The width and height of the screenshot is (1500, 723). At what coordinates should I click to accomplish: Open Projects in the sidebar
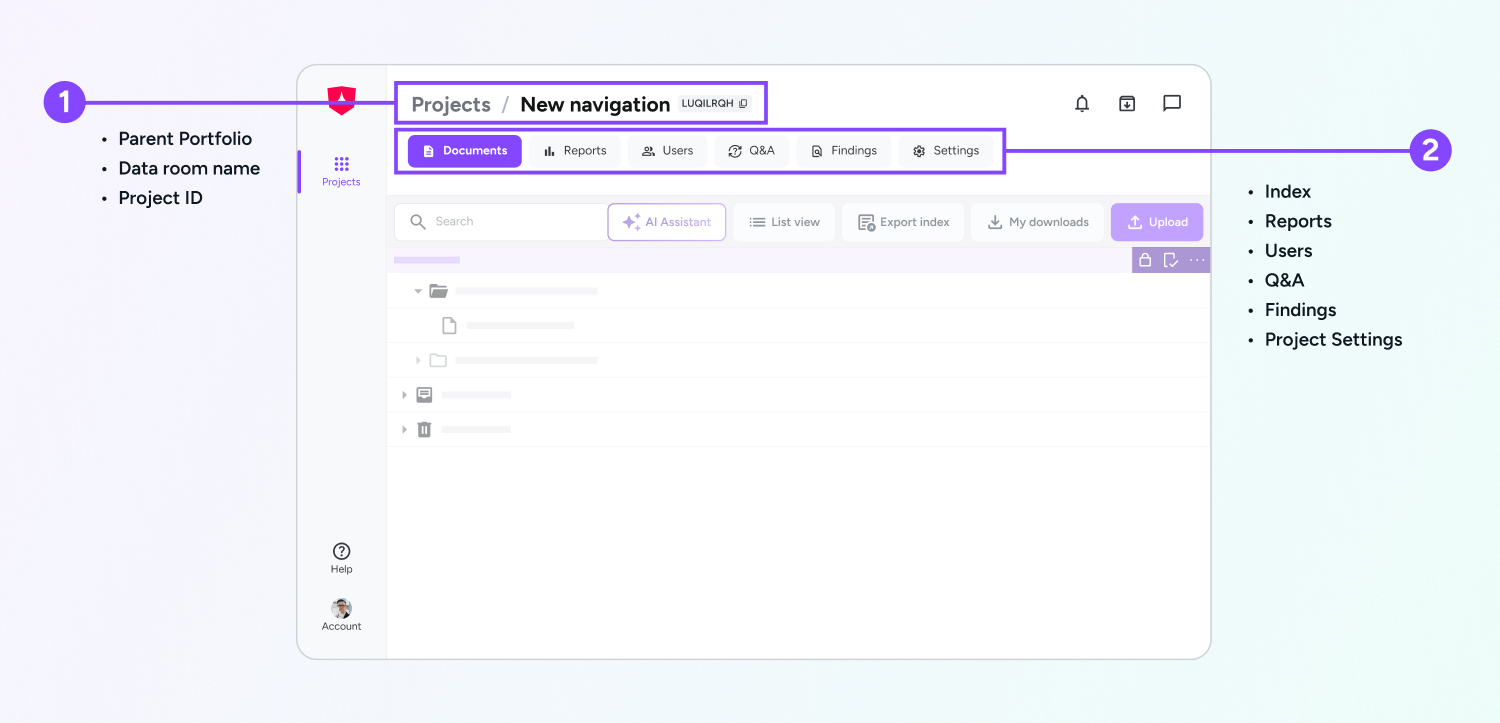(x=341, y=171)
